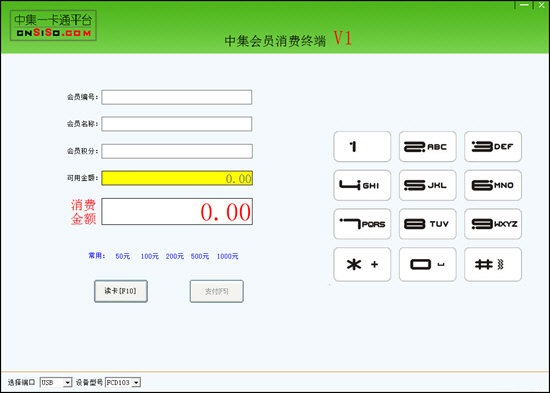Tap the keypad key 0

click(x=428, y=264)
